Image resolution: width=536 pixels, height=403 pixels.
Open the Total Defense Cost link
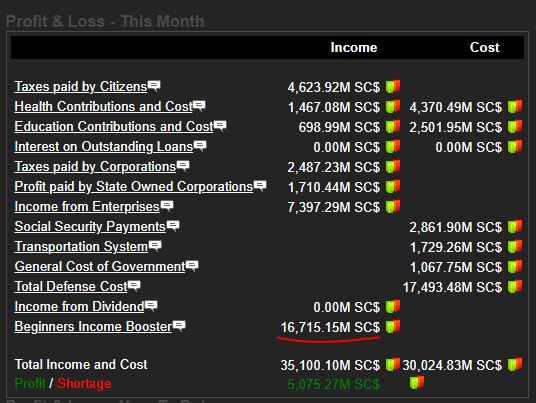71,286
